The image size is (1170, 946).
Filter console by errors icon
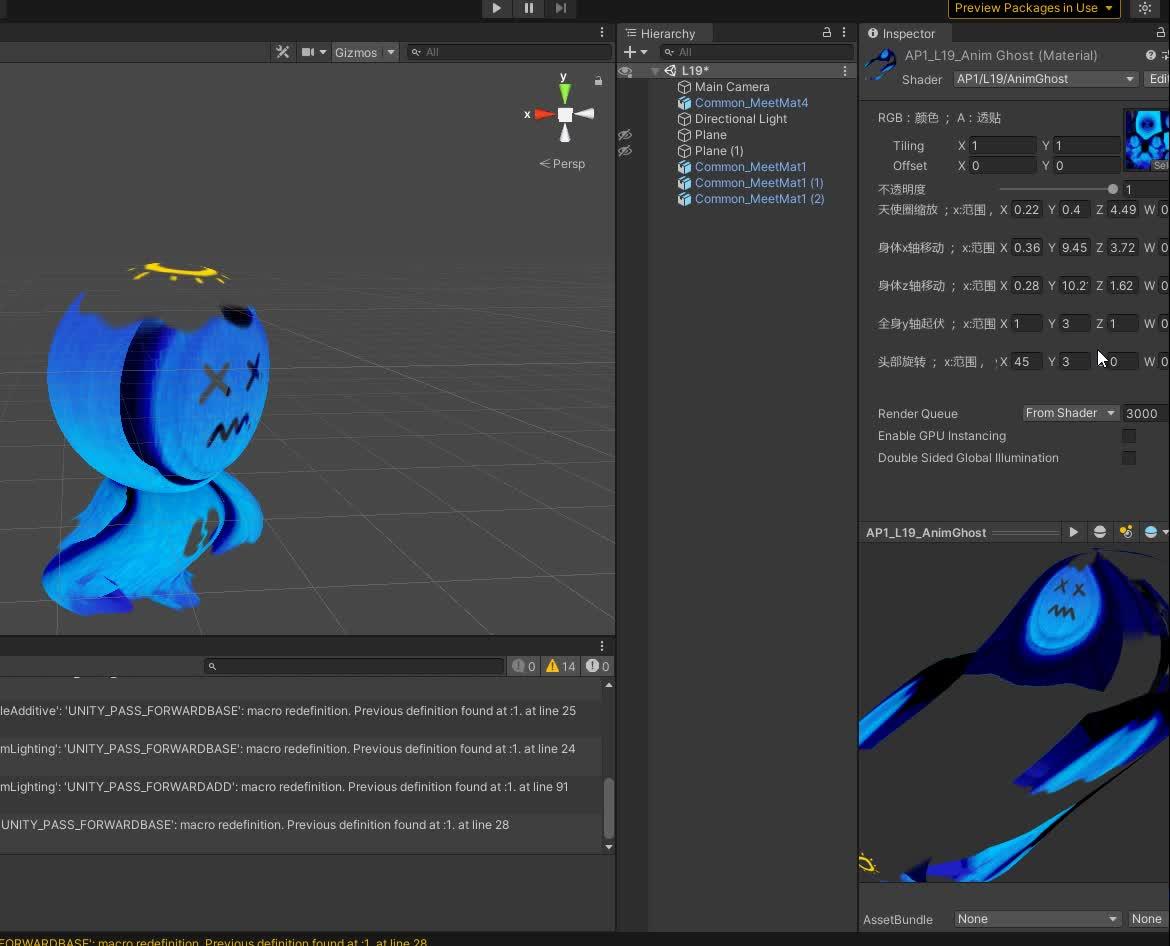coord(592,666)
